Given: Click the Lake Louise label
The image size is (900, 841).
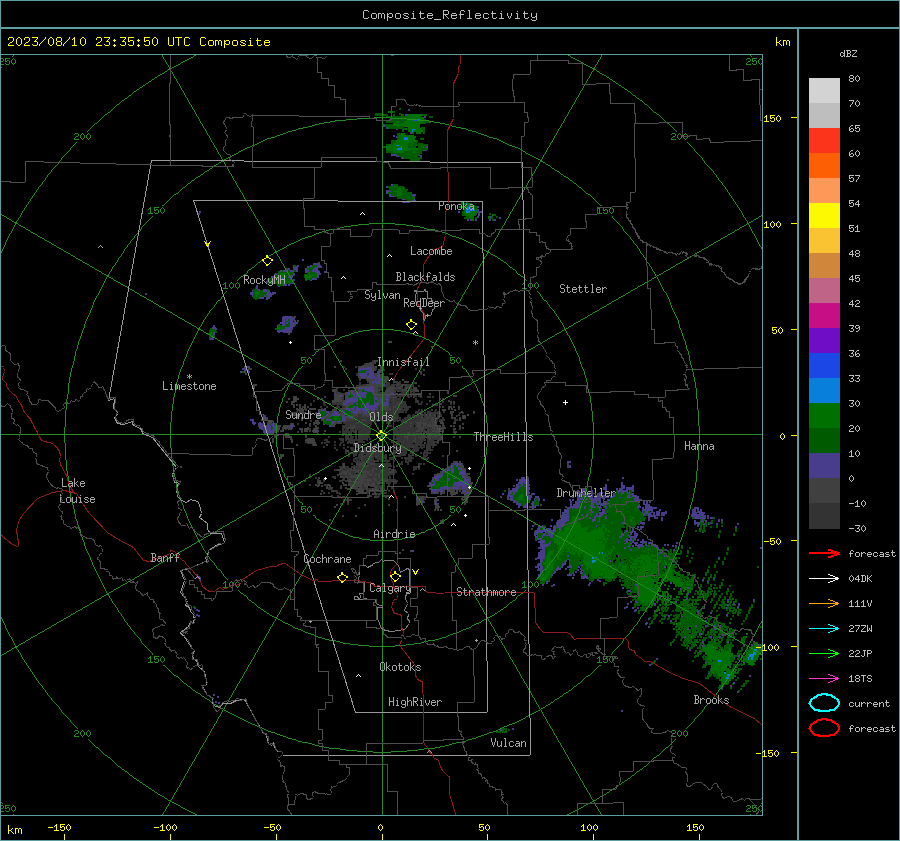Looking at the screenshot, I should click(77, 491).
